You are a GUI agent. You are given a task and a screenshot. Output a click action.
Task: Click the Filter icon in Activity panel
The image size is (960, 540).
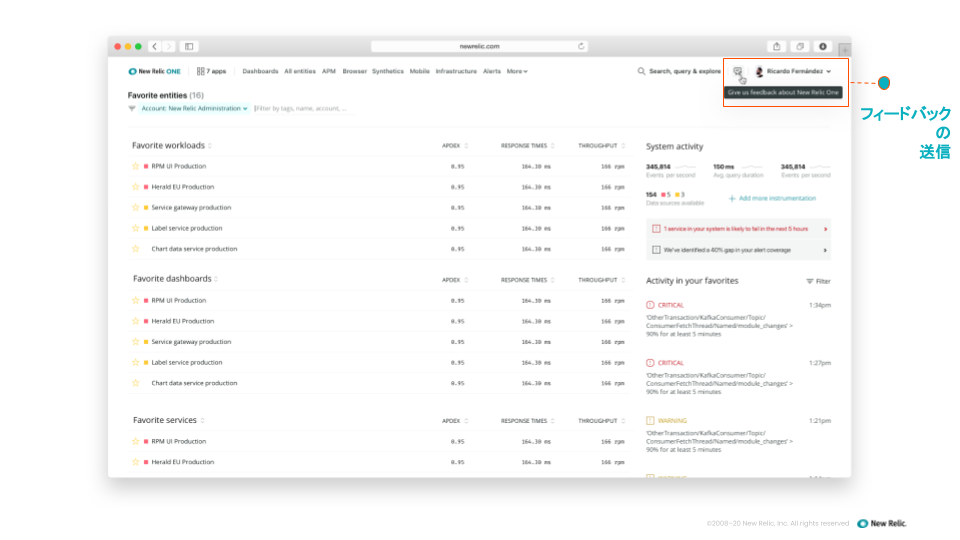point(809,281)
